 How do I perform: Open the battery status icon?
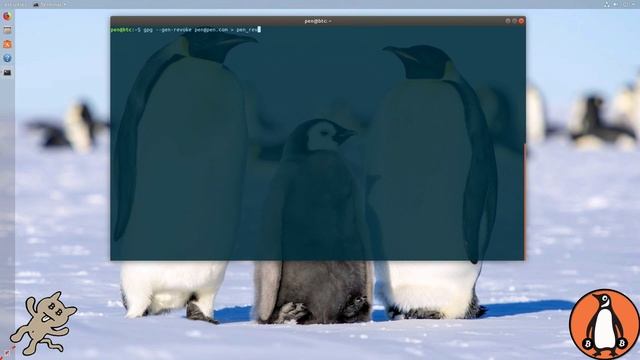coord(626,4)
